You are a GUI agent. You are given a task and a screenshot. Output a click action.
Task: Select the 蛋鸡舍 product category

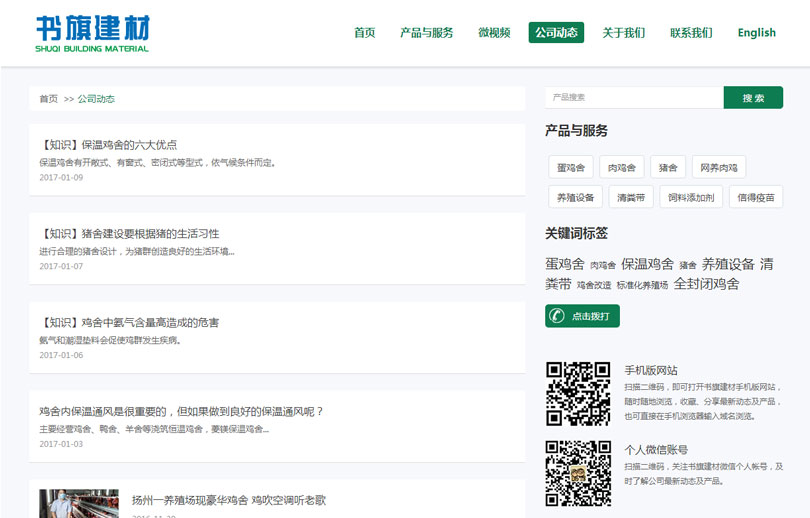pos(570,168)
